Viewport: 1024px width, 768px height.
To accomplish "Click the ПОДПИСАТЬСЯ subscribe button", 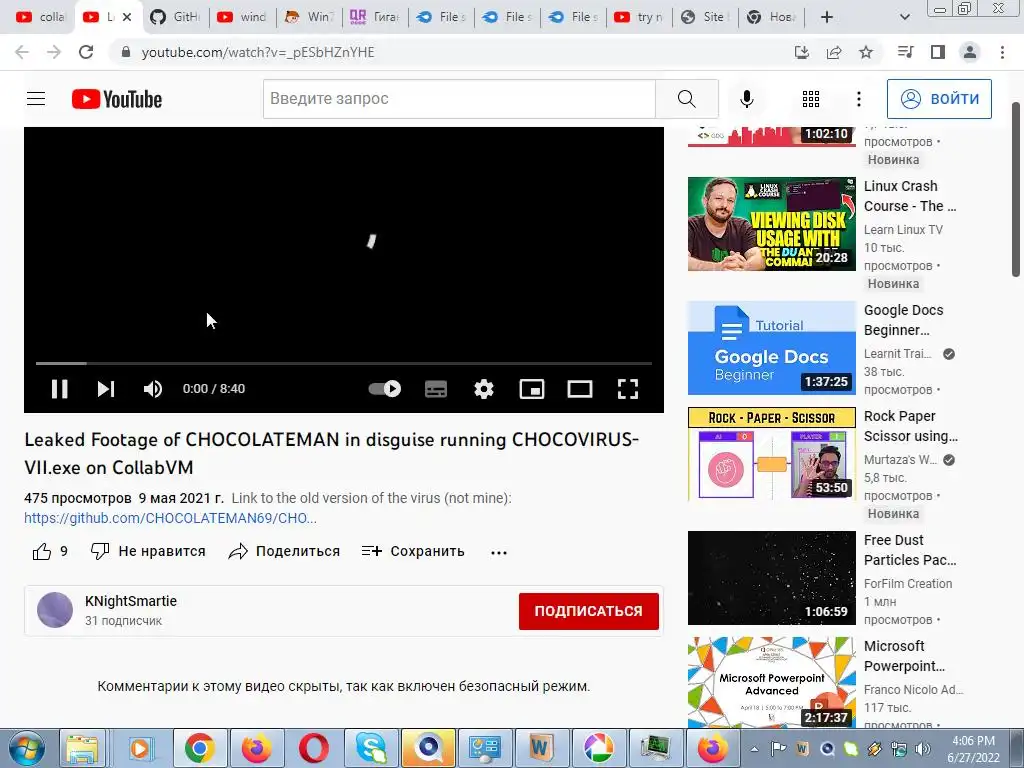I will 588,611.
